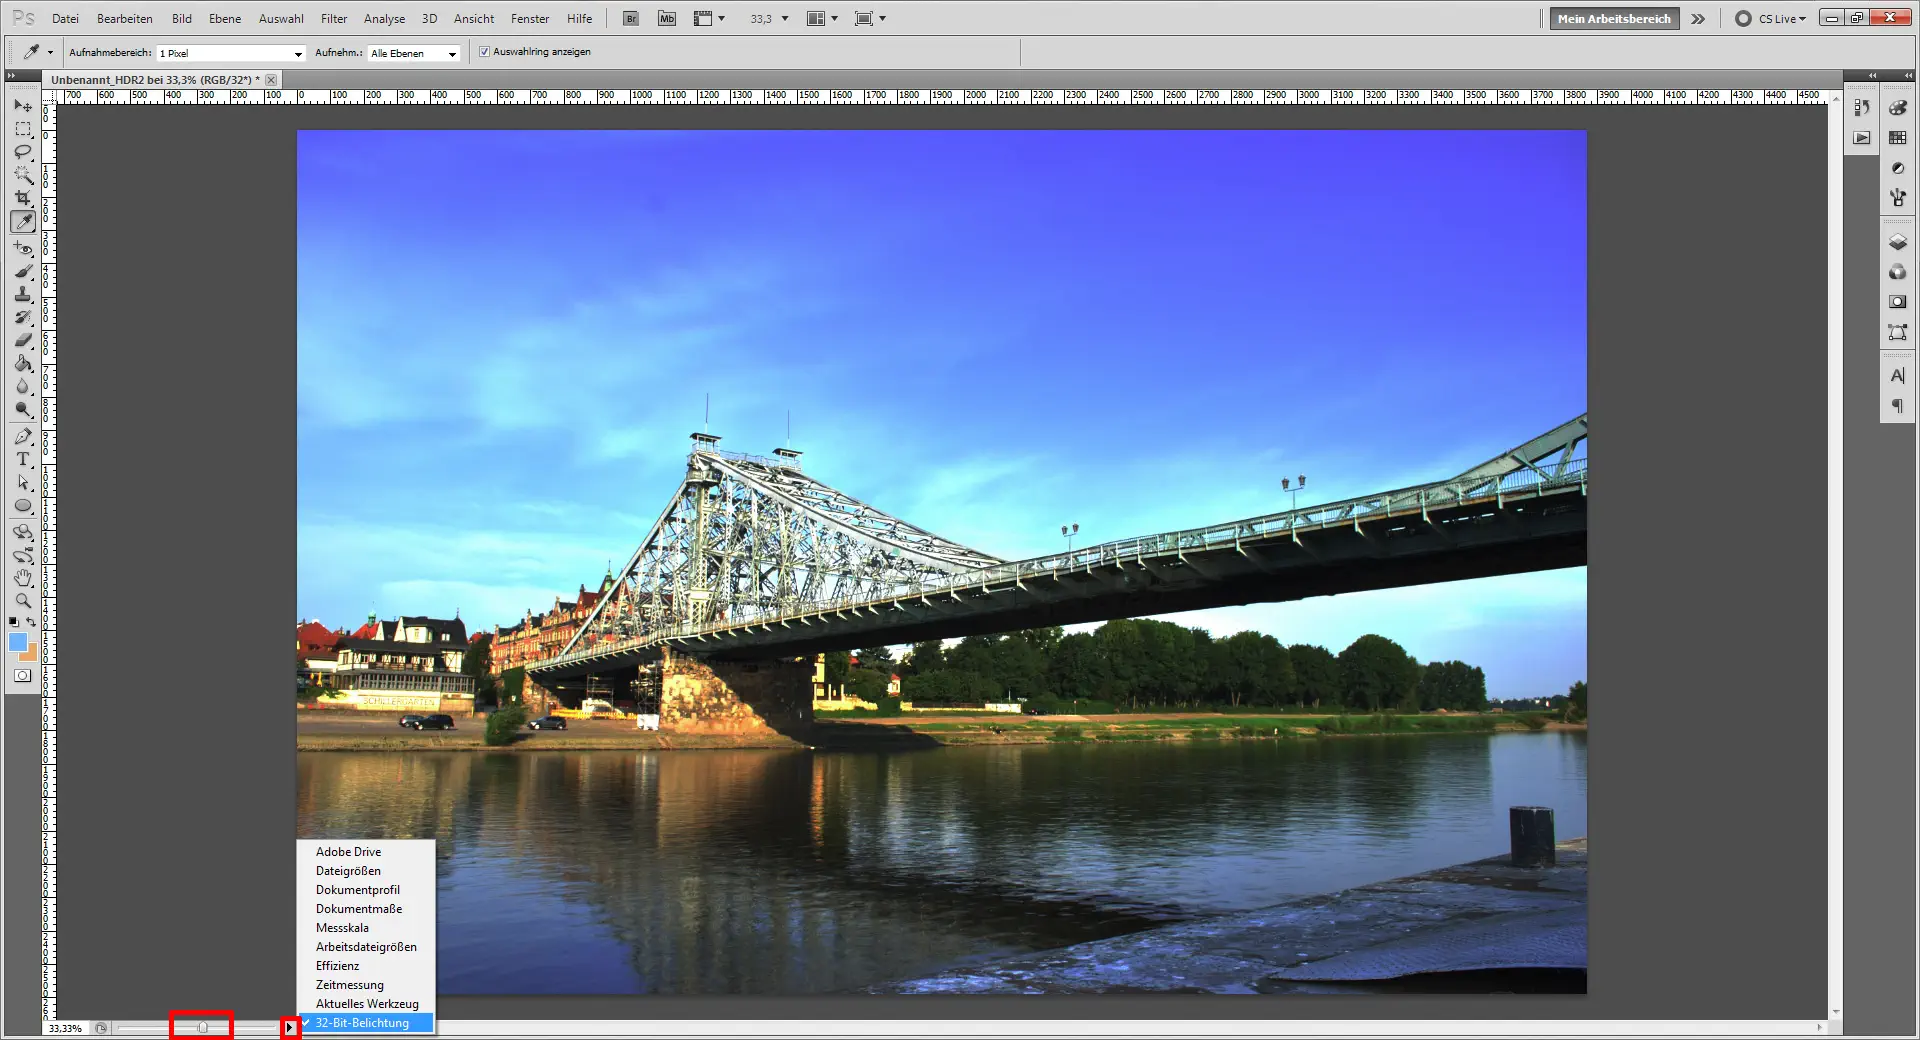1920x1040 pixels.
Task: Select the Lasso tool
Action: [x=22, y=152]
